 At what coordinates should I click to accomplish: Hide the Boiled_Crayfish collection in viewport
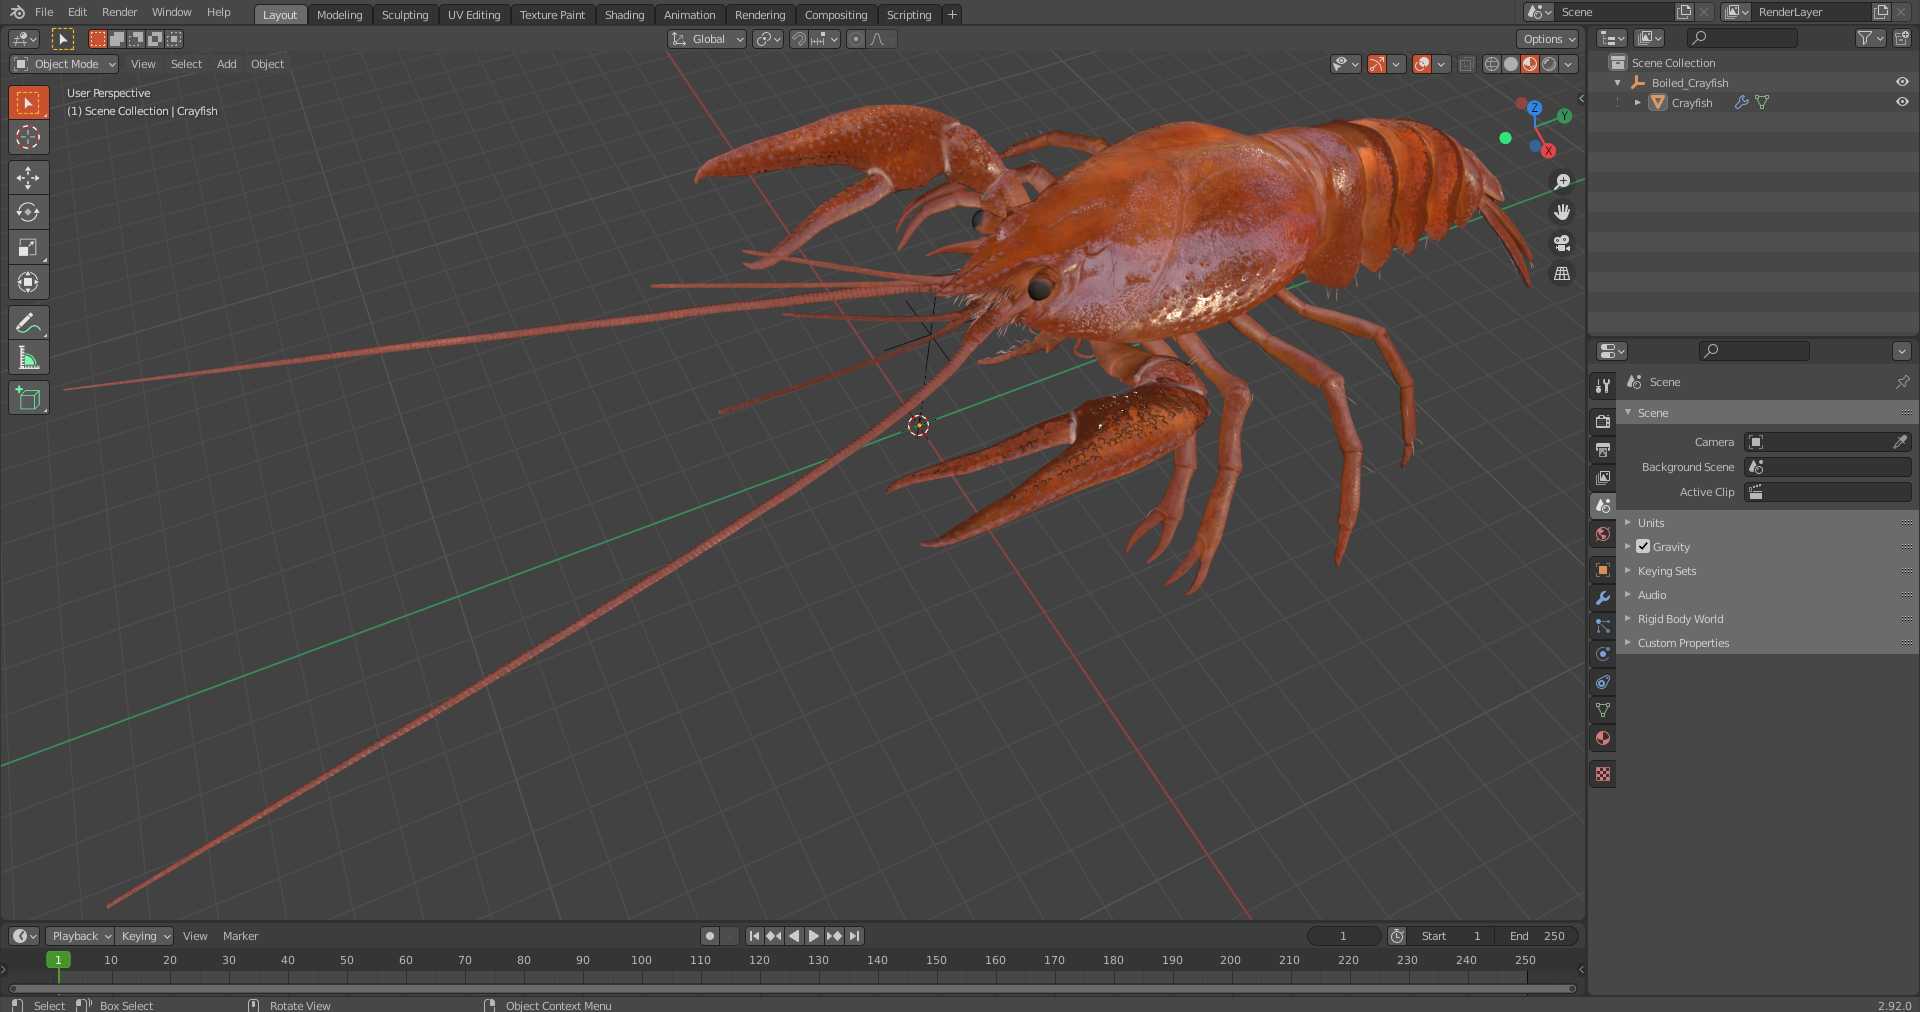(1902, 82)
